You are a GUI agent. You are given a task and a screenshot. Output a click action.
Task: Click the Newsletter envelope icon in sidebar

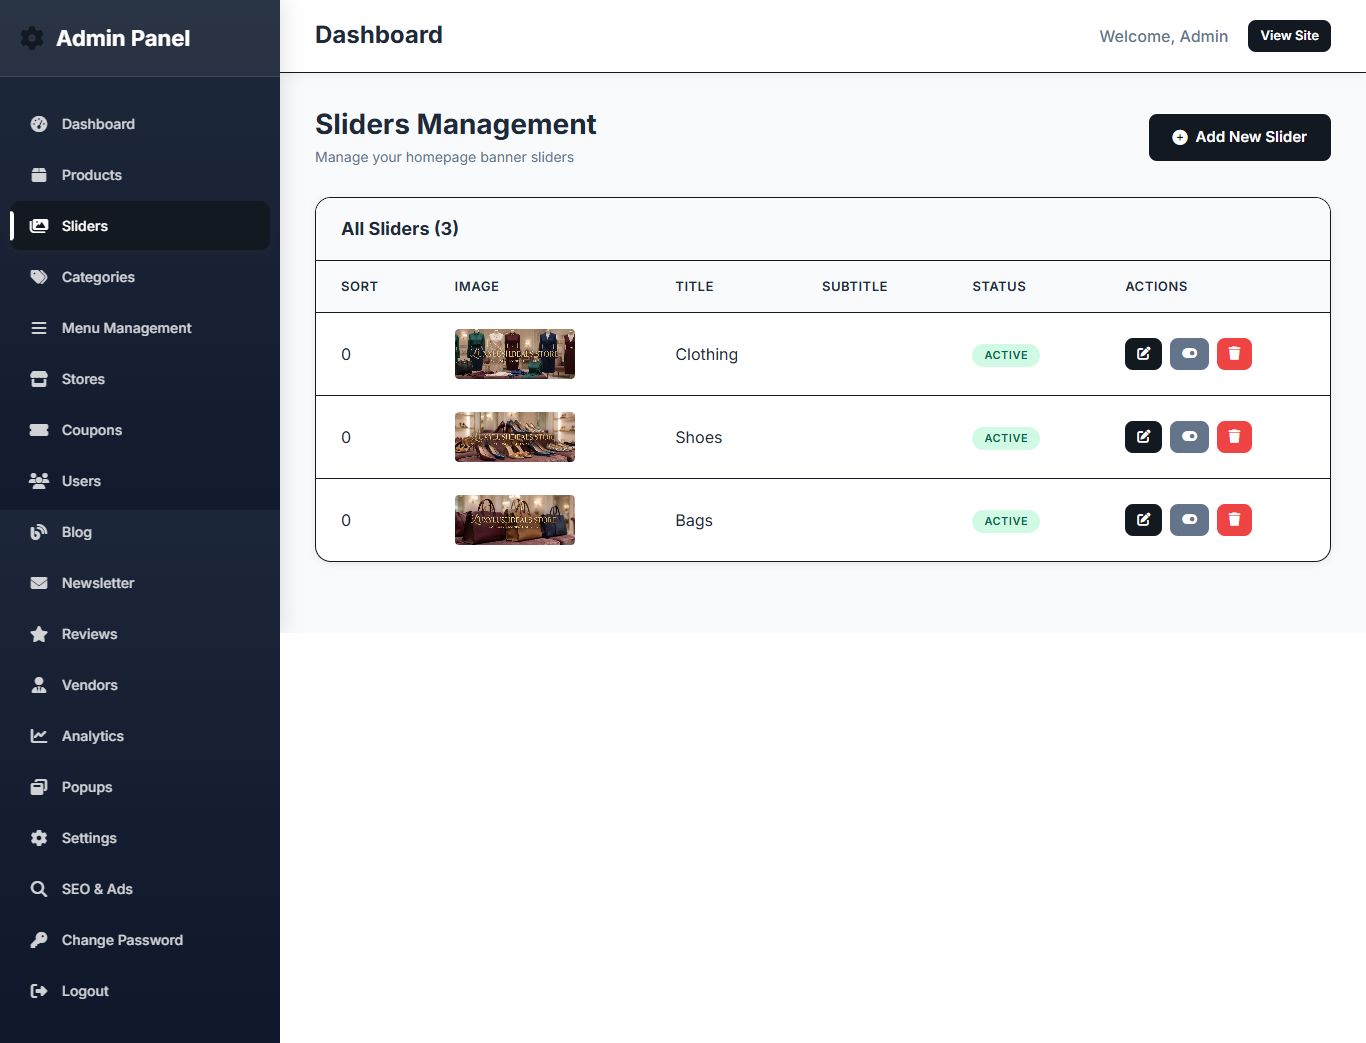[x=39, y=583]
